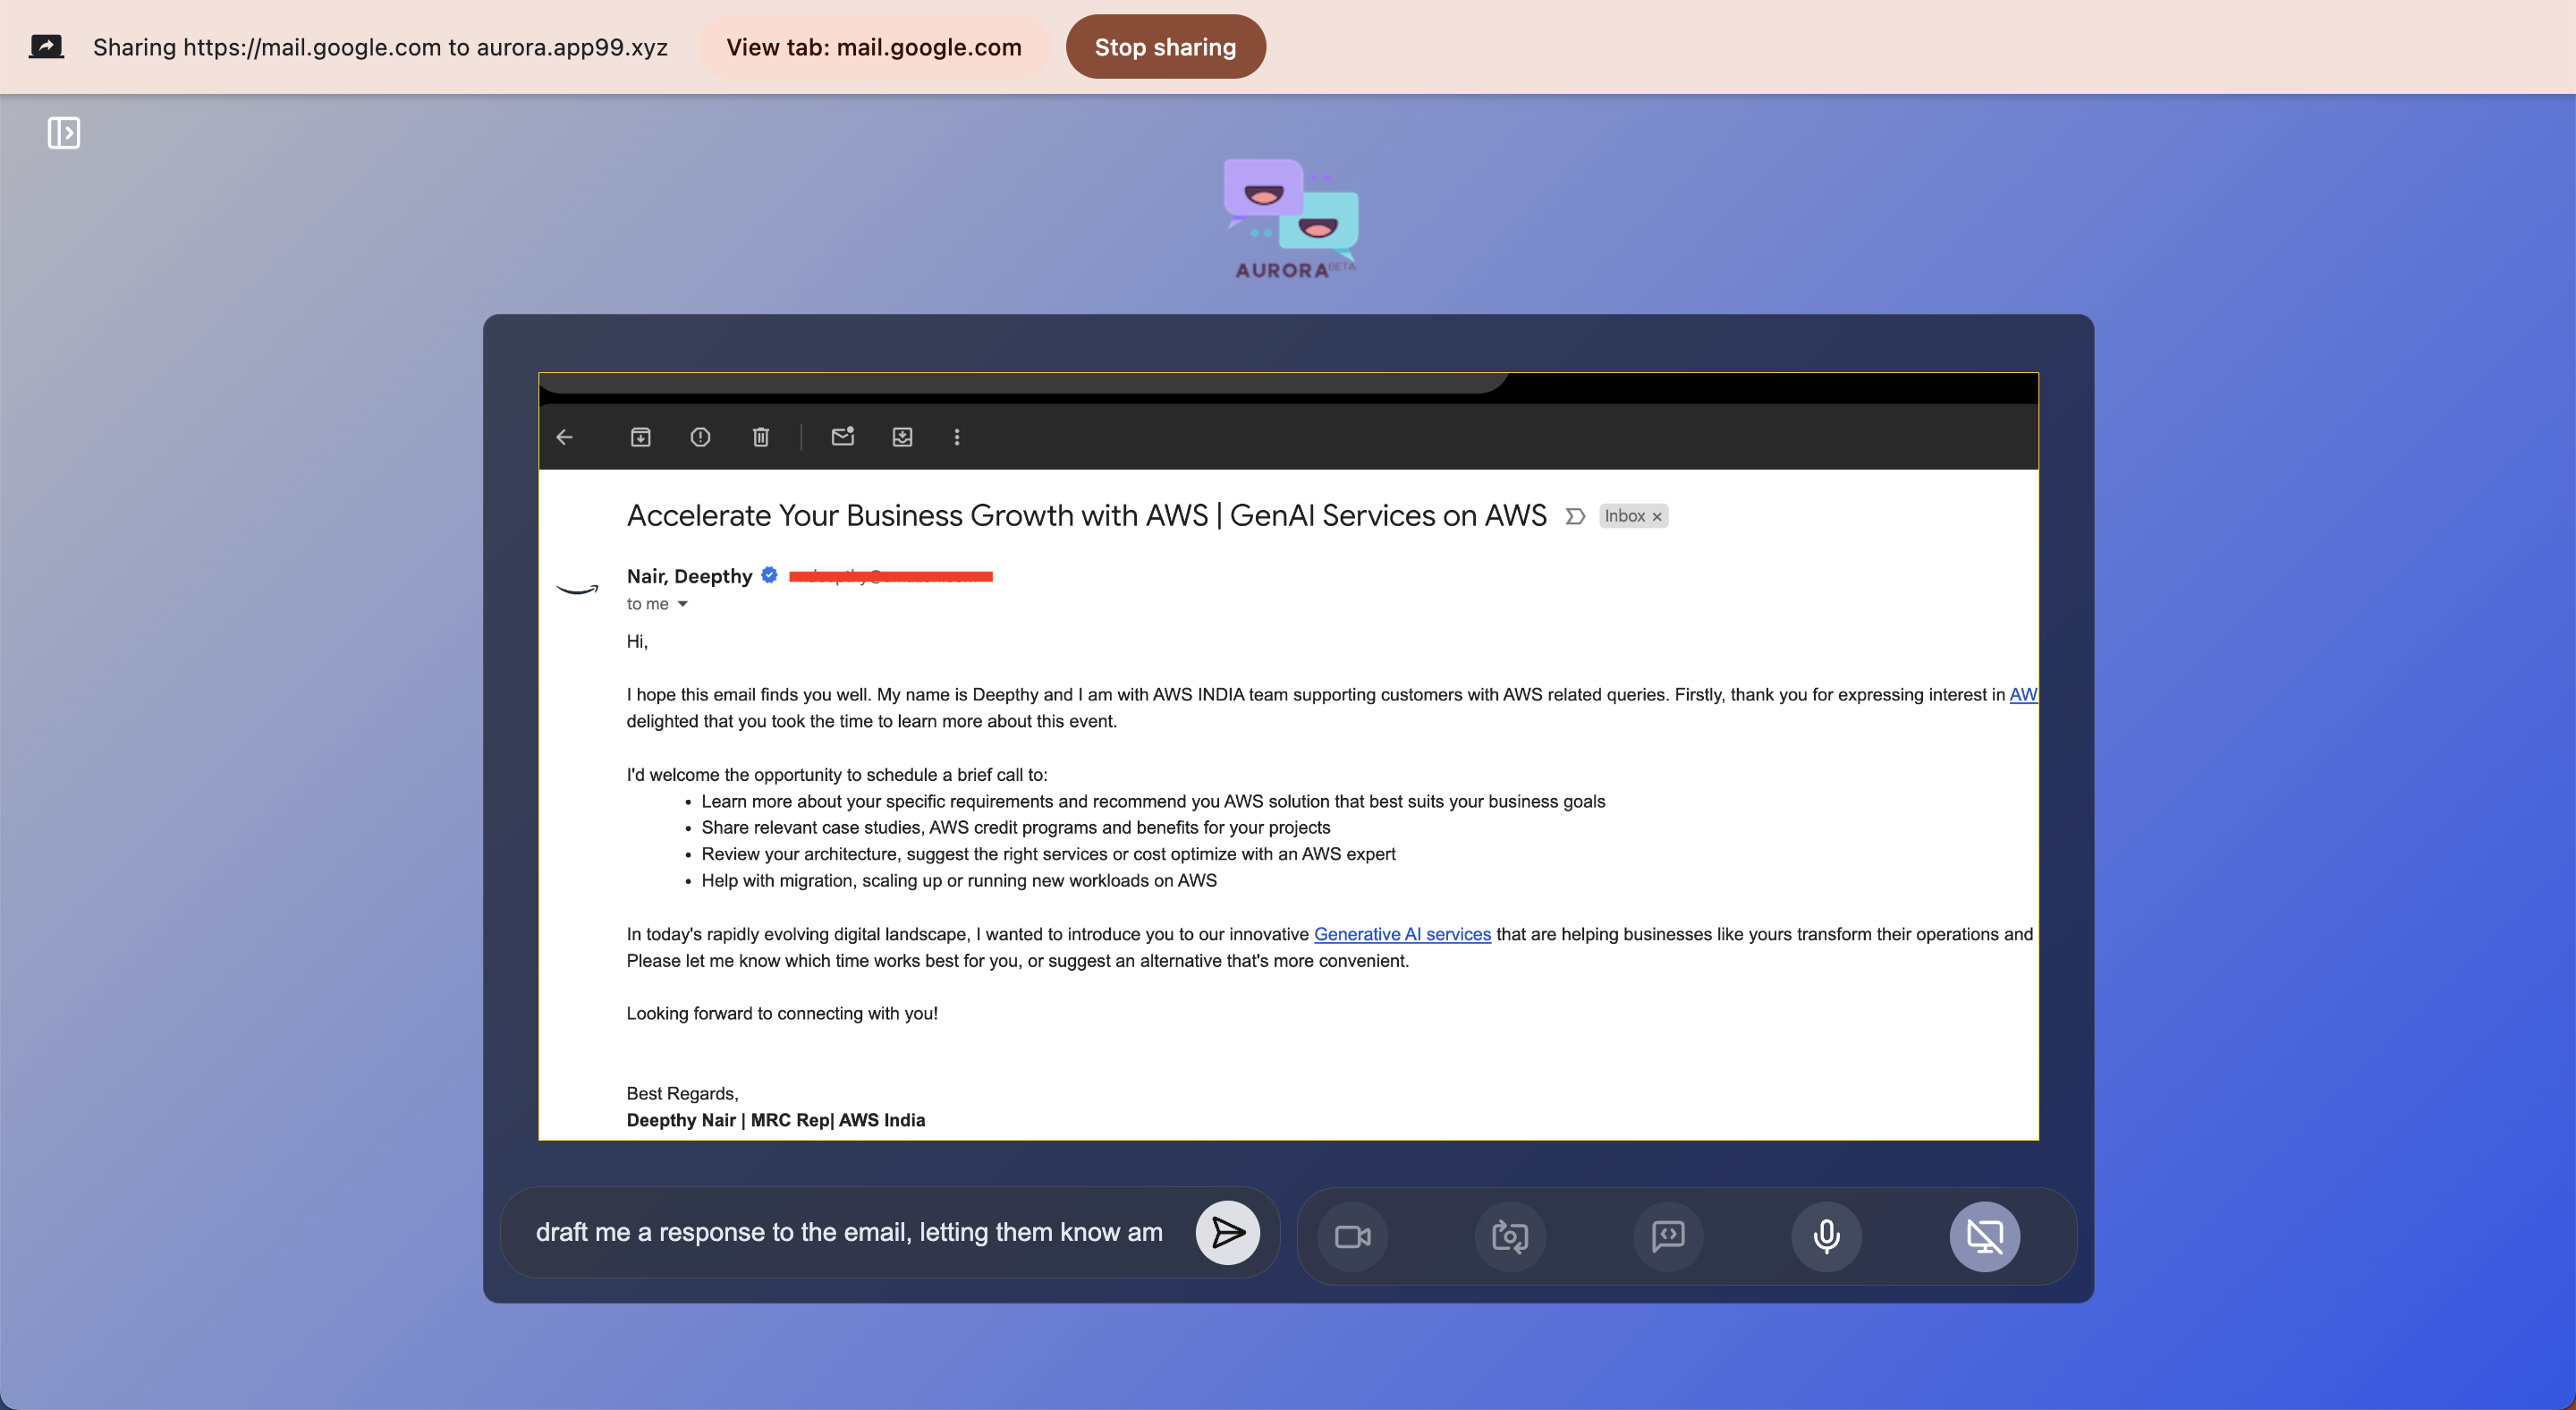The width and height of the screenshot is (2576, 1410).
Task: Click the switch camera icon
Action: [x=1509, y=1236]
